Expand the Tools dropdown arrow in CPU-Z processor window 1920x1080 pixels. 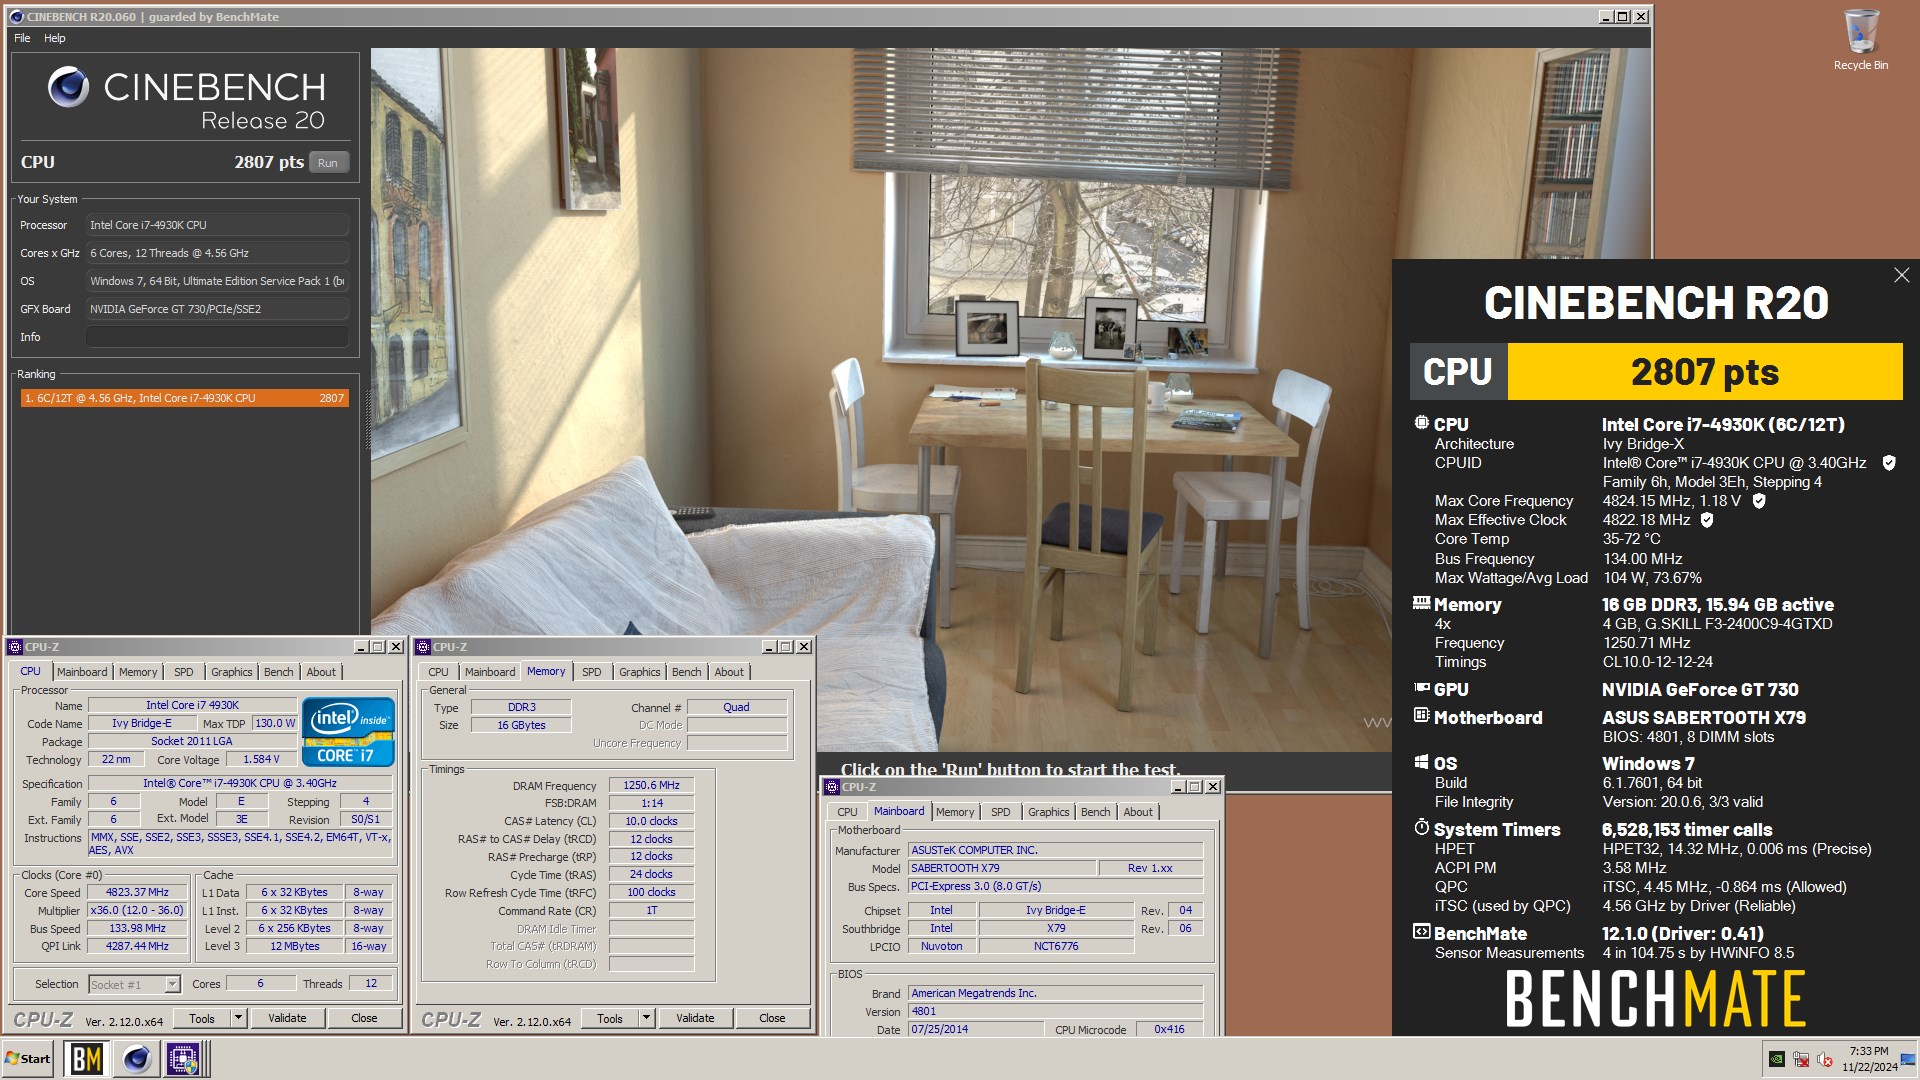(x=238, y=1018)
